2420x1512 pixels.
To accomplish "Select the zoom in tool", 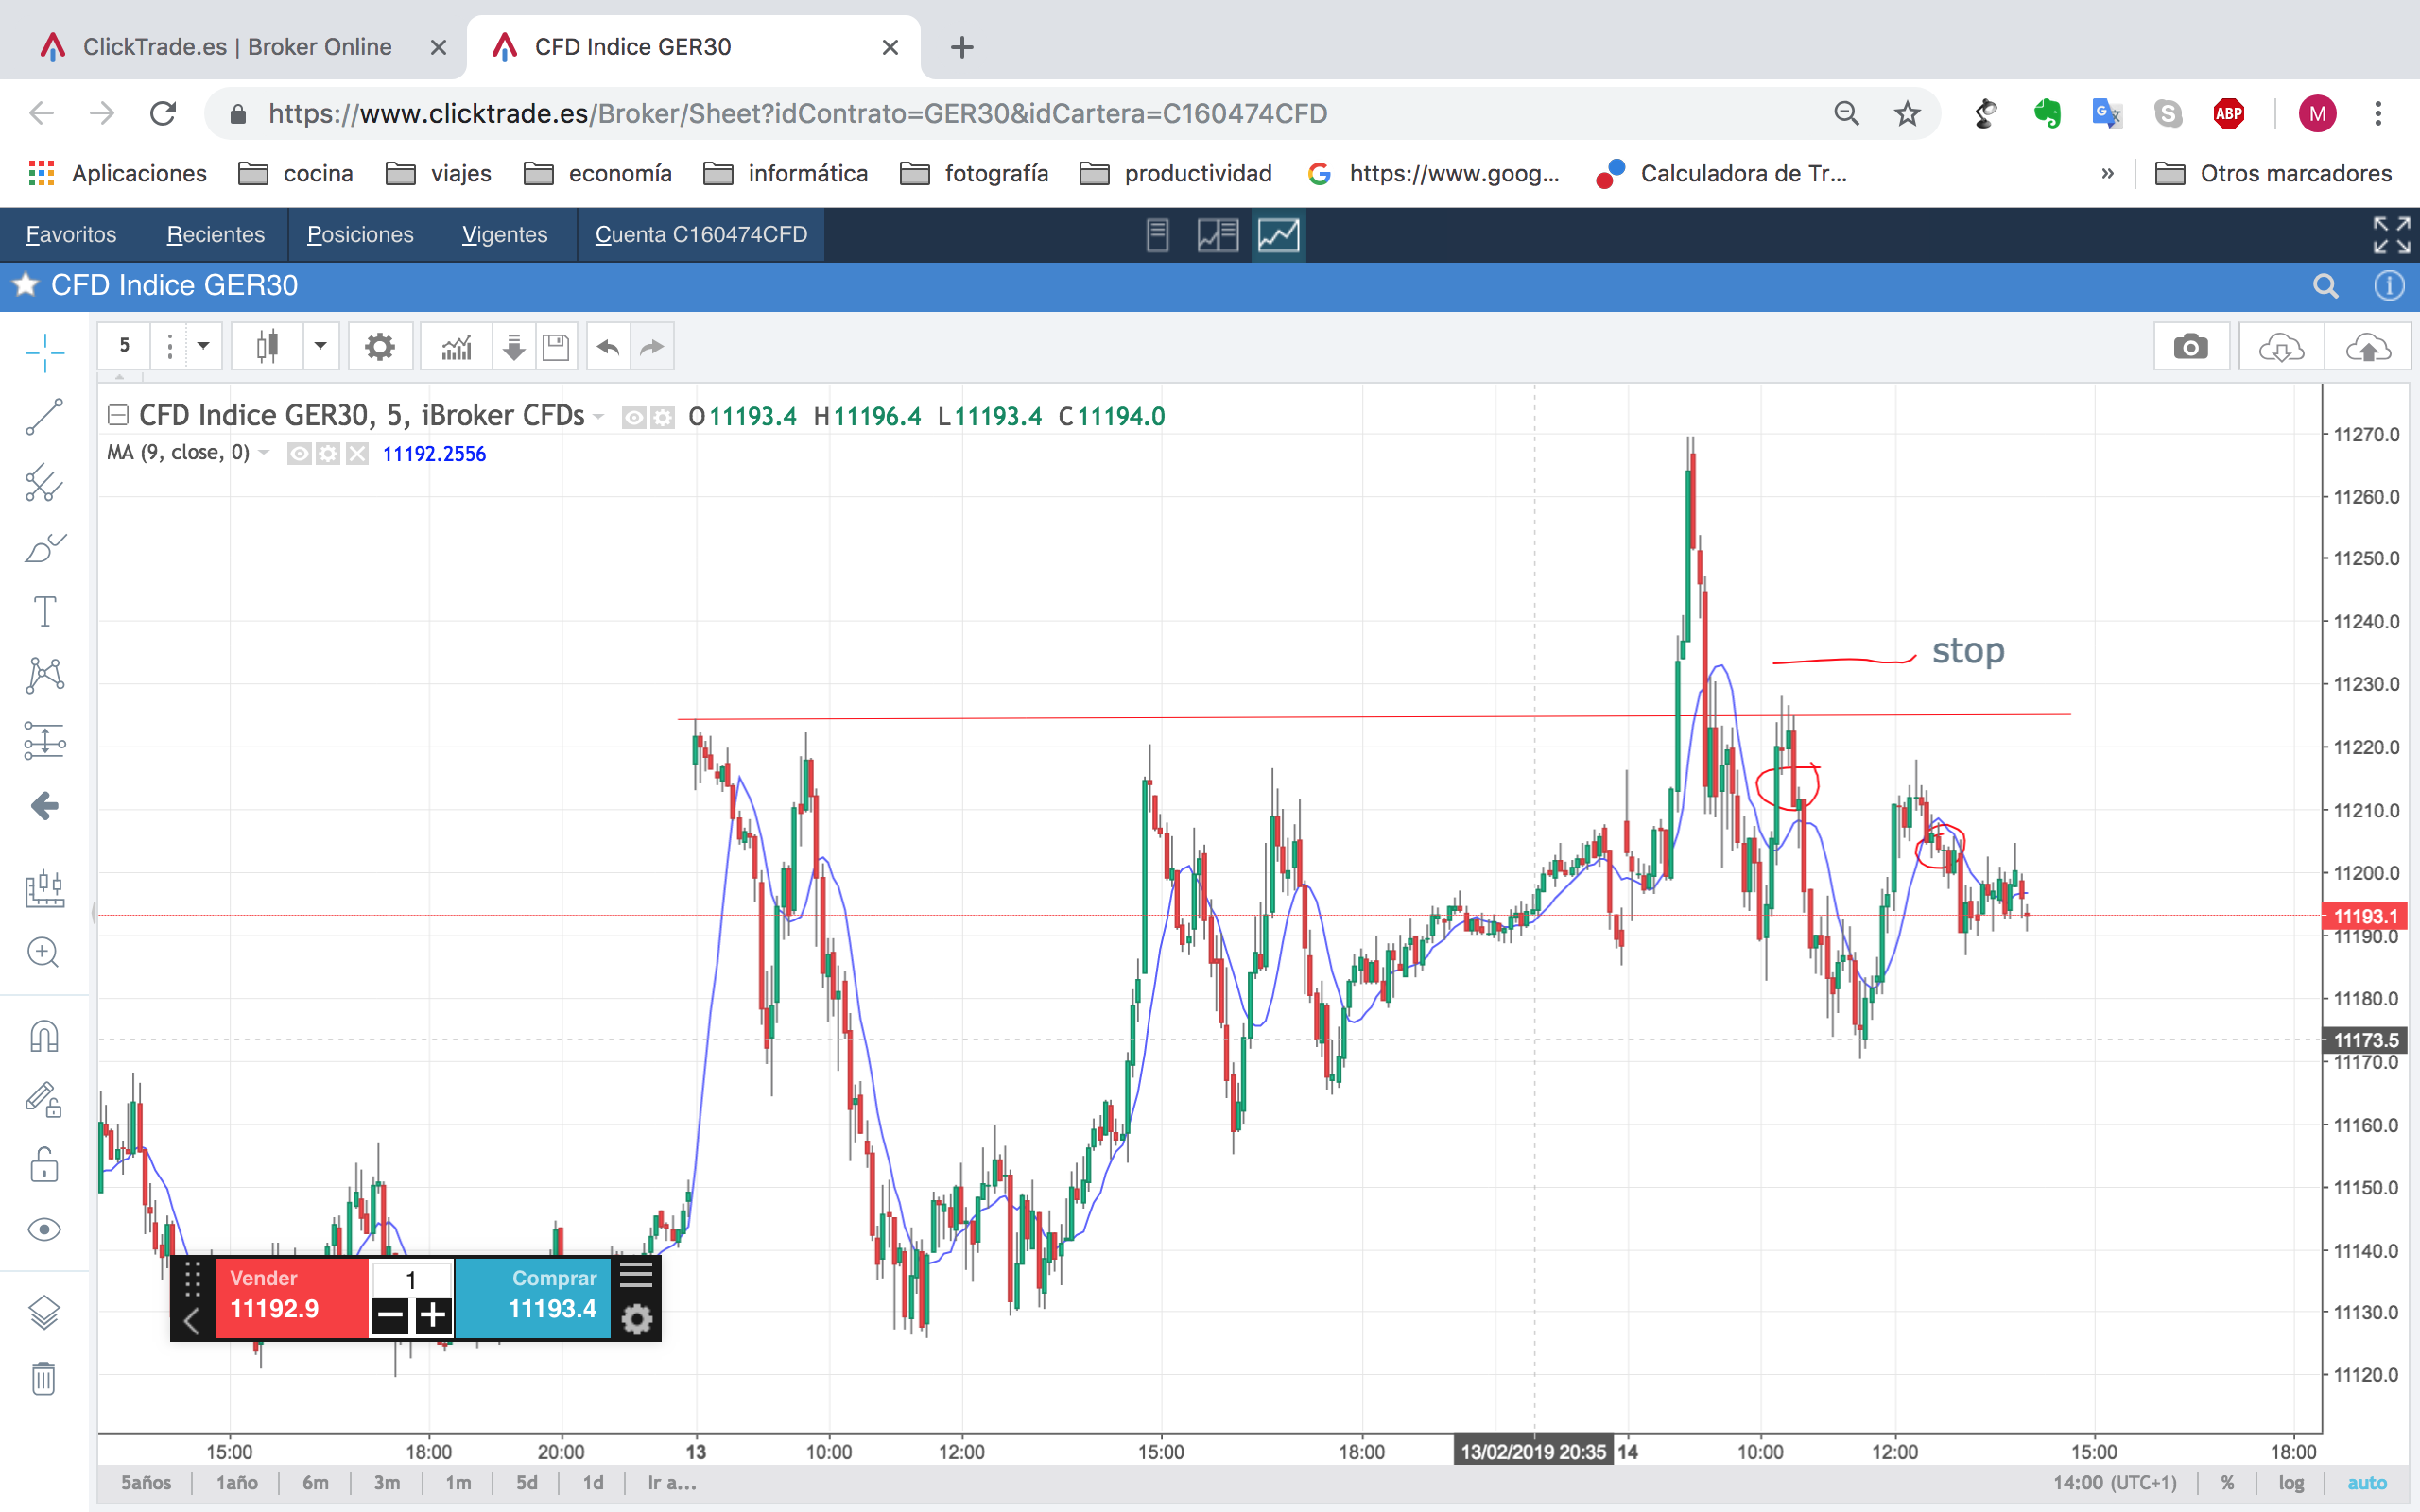I will (44, 952).
